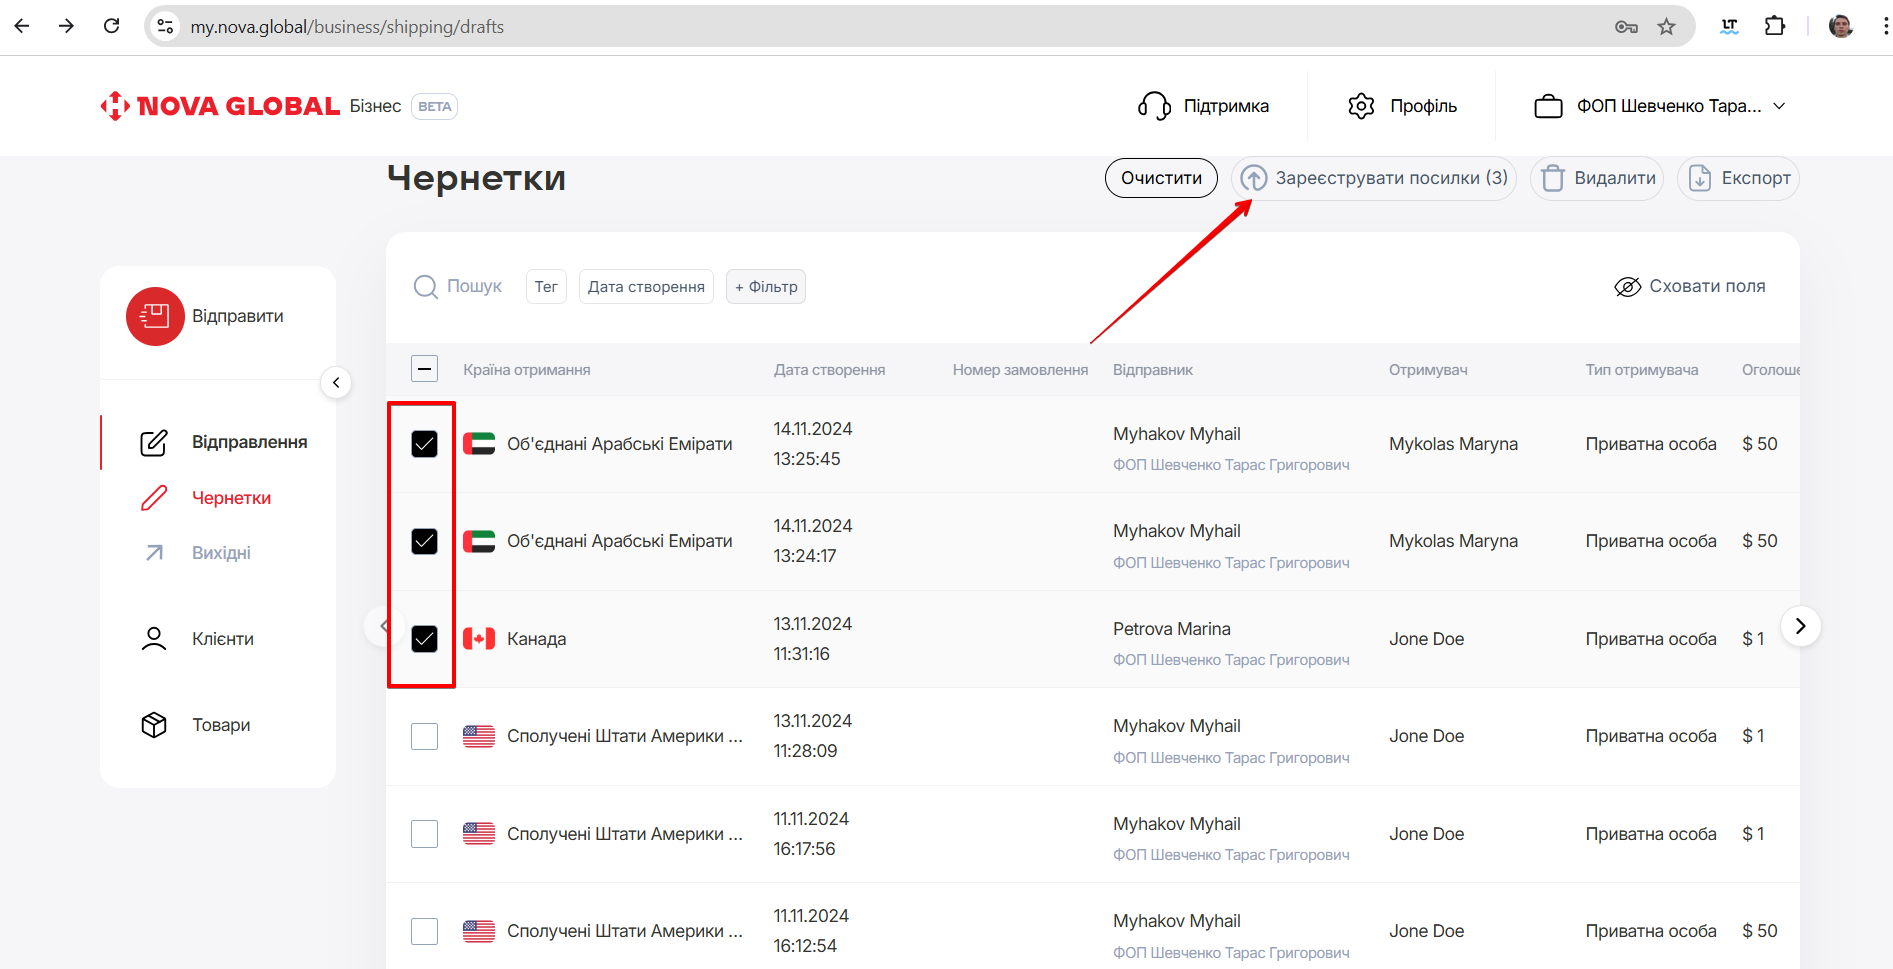This screenshot has width=1893, height=969.
Task: Toggle the select-all header checkbox
Action: [424, 369]
